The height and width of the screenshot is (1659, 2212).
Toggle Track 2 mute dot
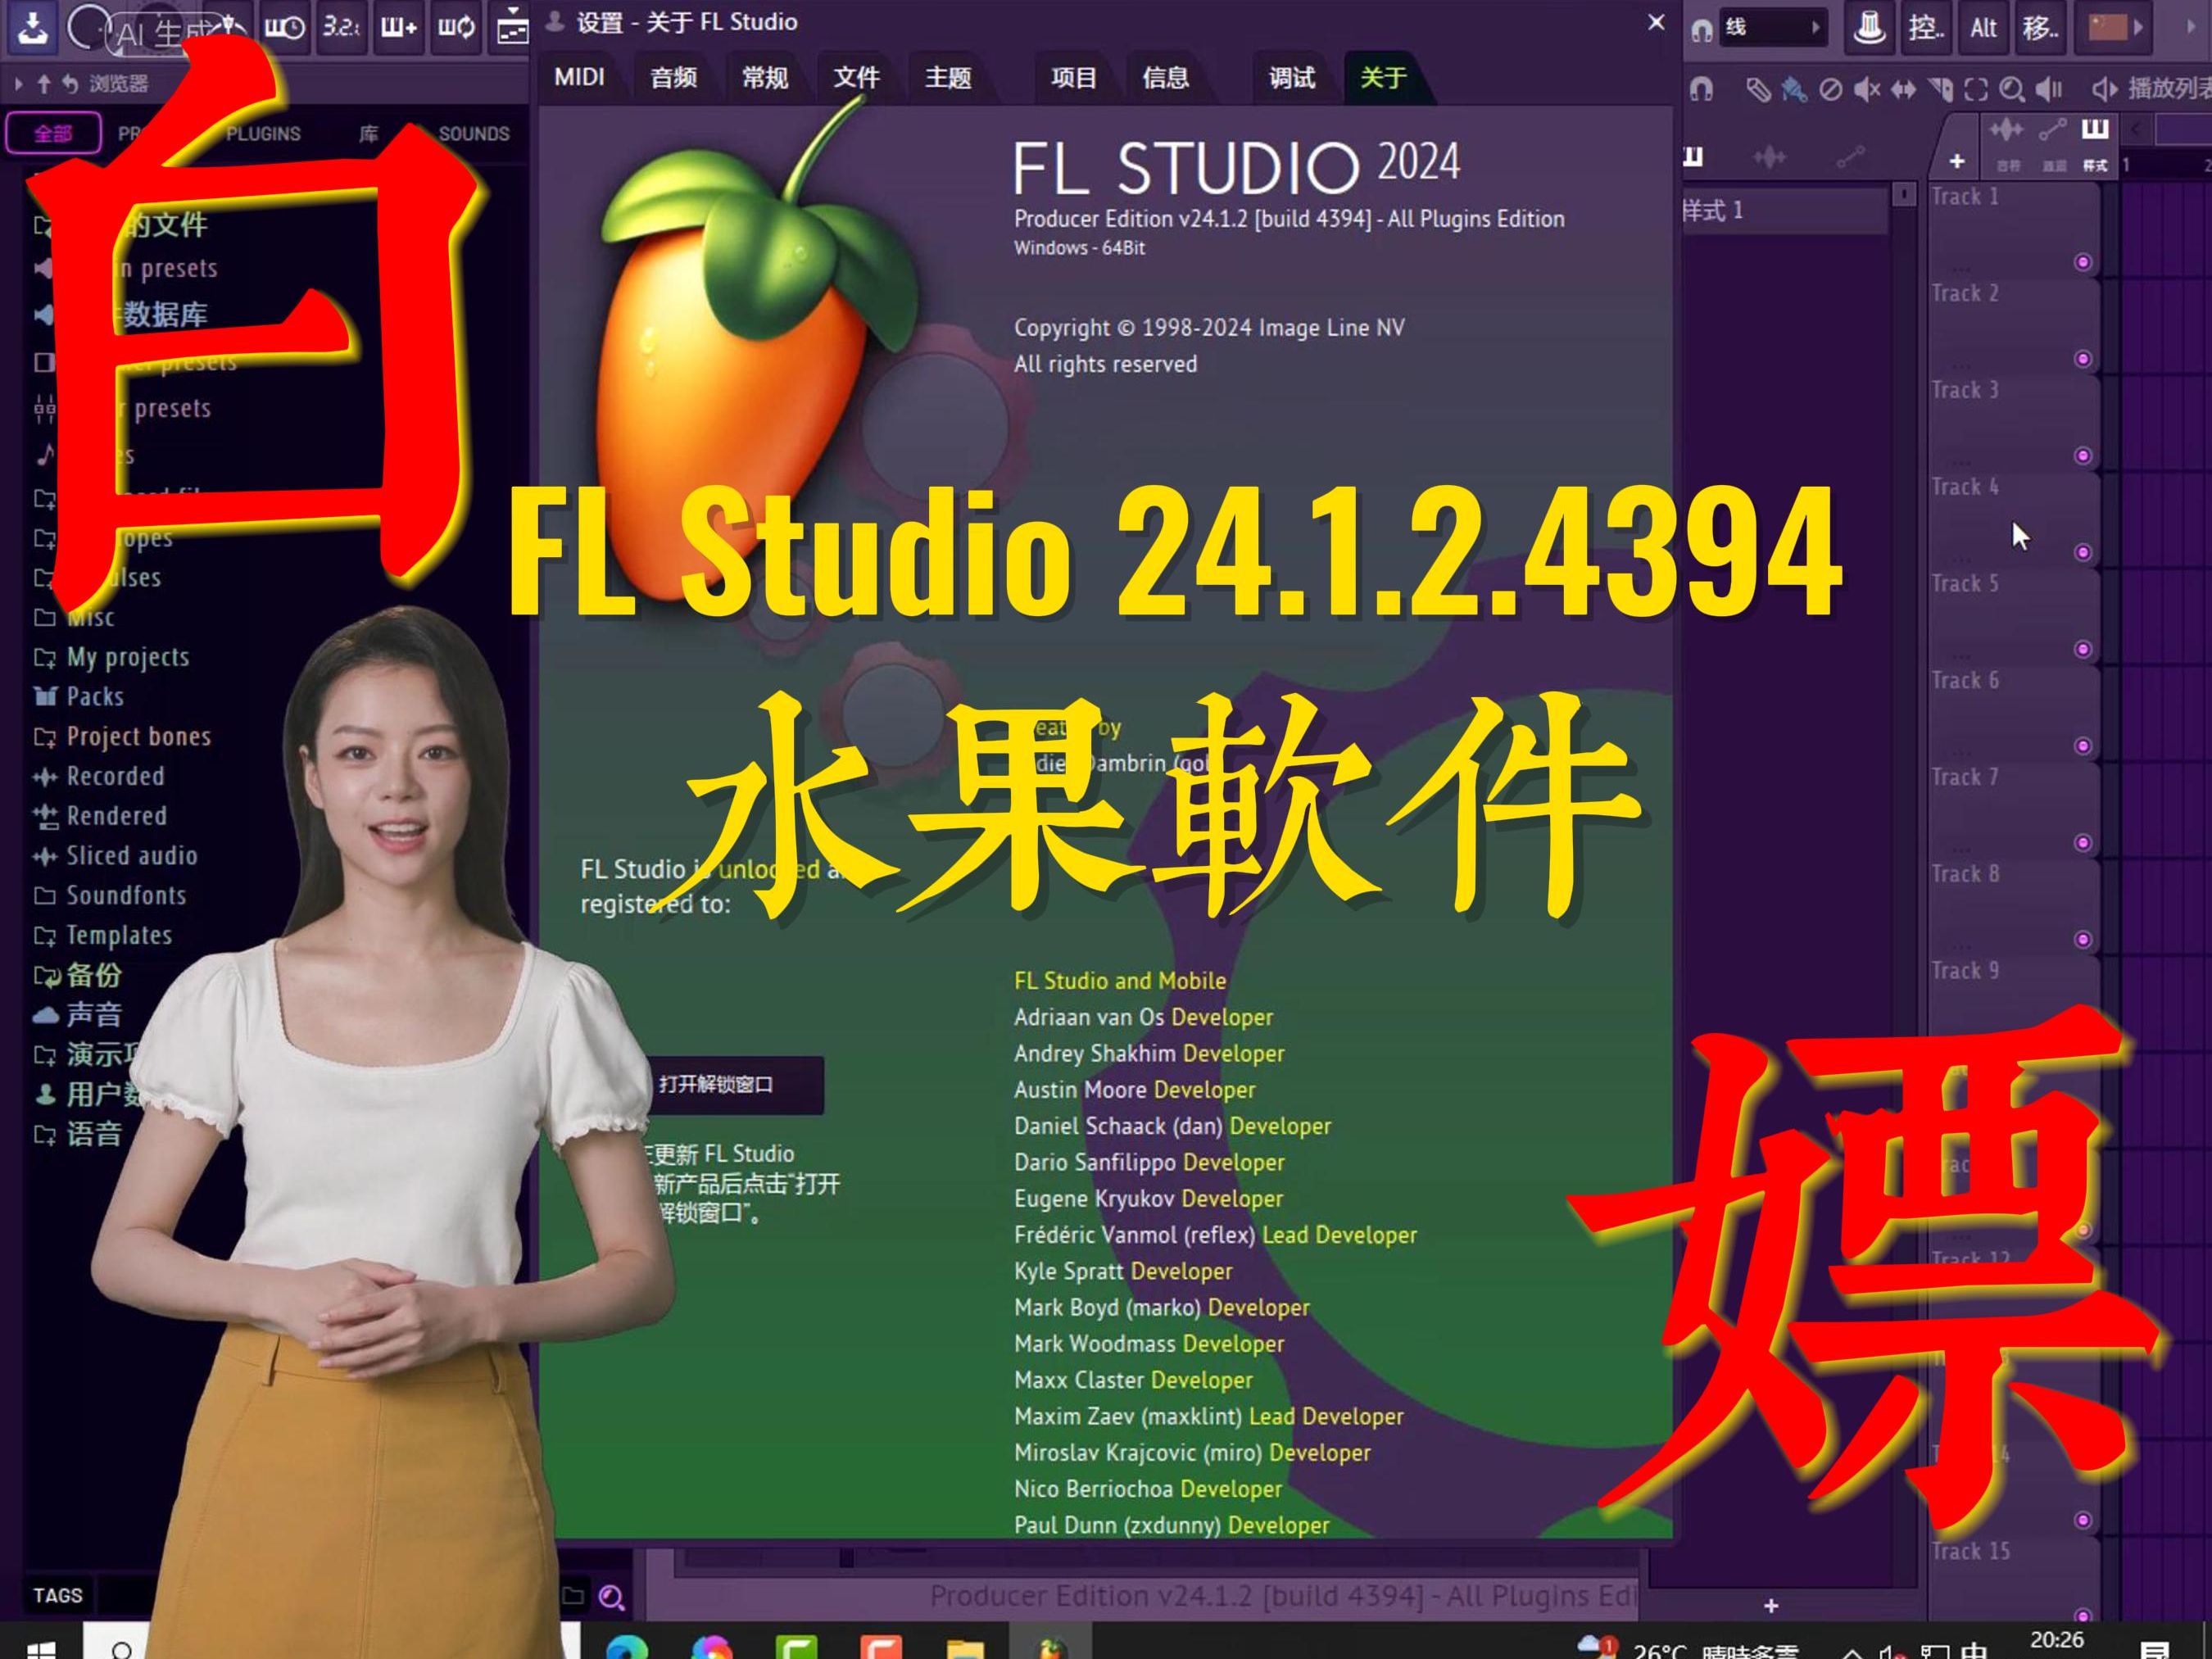click(2083, 359)
